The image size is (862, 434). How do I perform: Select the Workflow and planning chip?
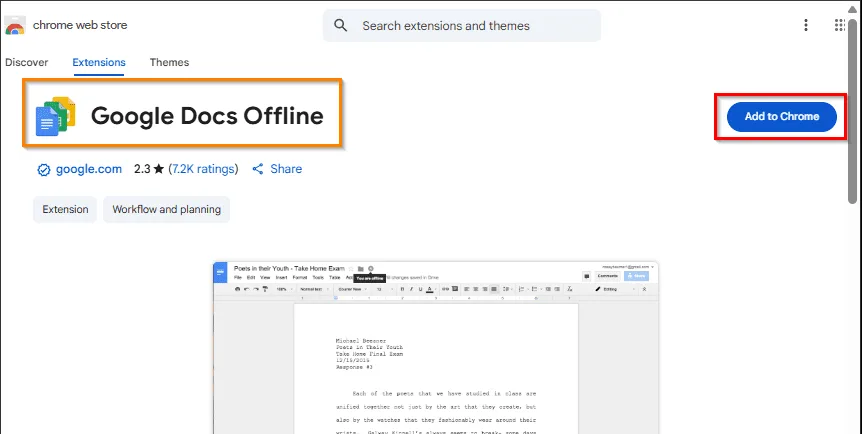tap(167, 210)
